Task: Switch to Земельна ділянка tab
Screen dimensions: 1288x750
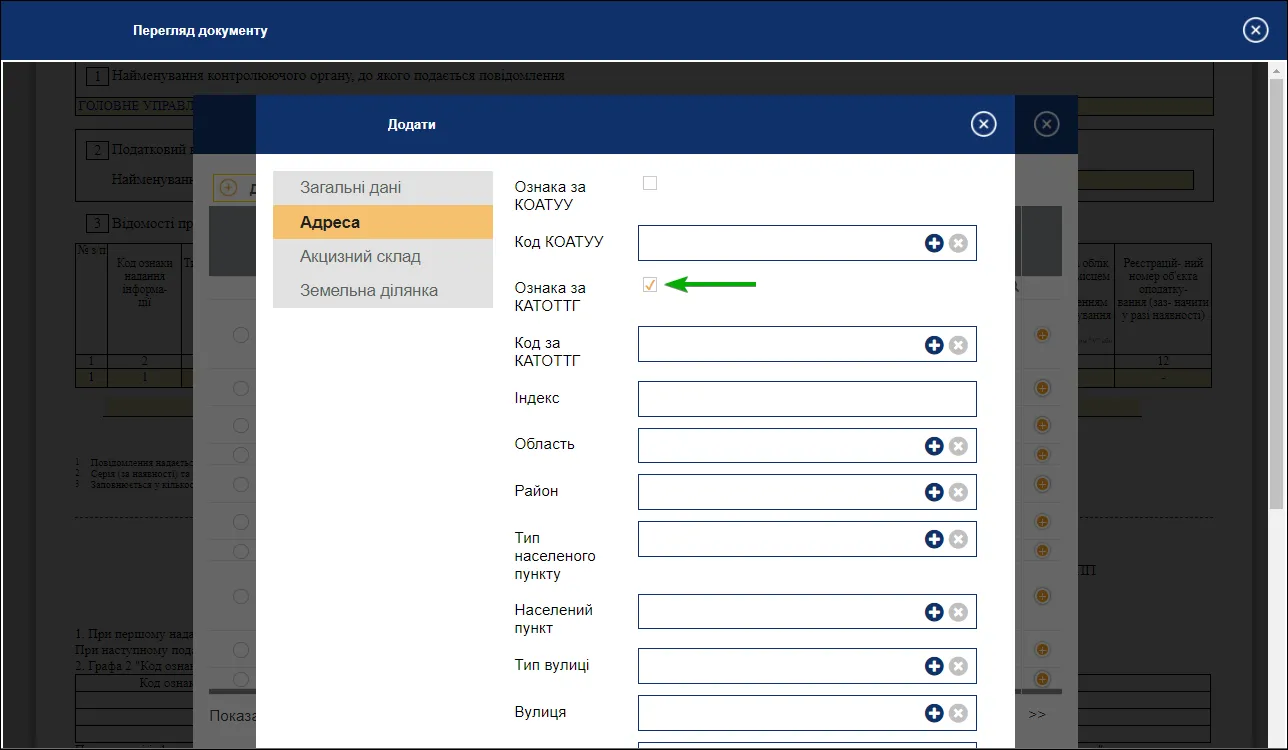Action: pos(383,290)
